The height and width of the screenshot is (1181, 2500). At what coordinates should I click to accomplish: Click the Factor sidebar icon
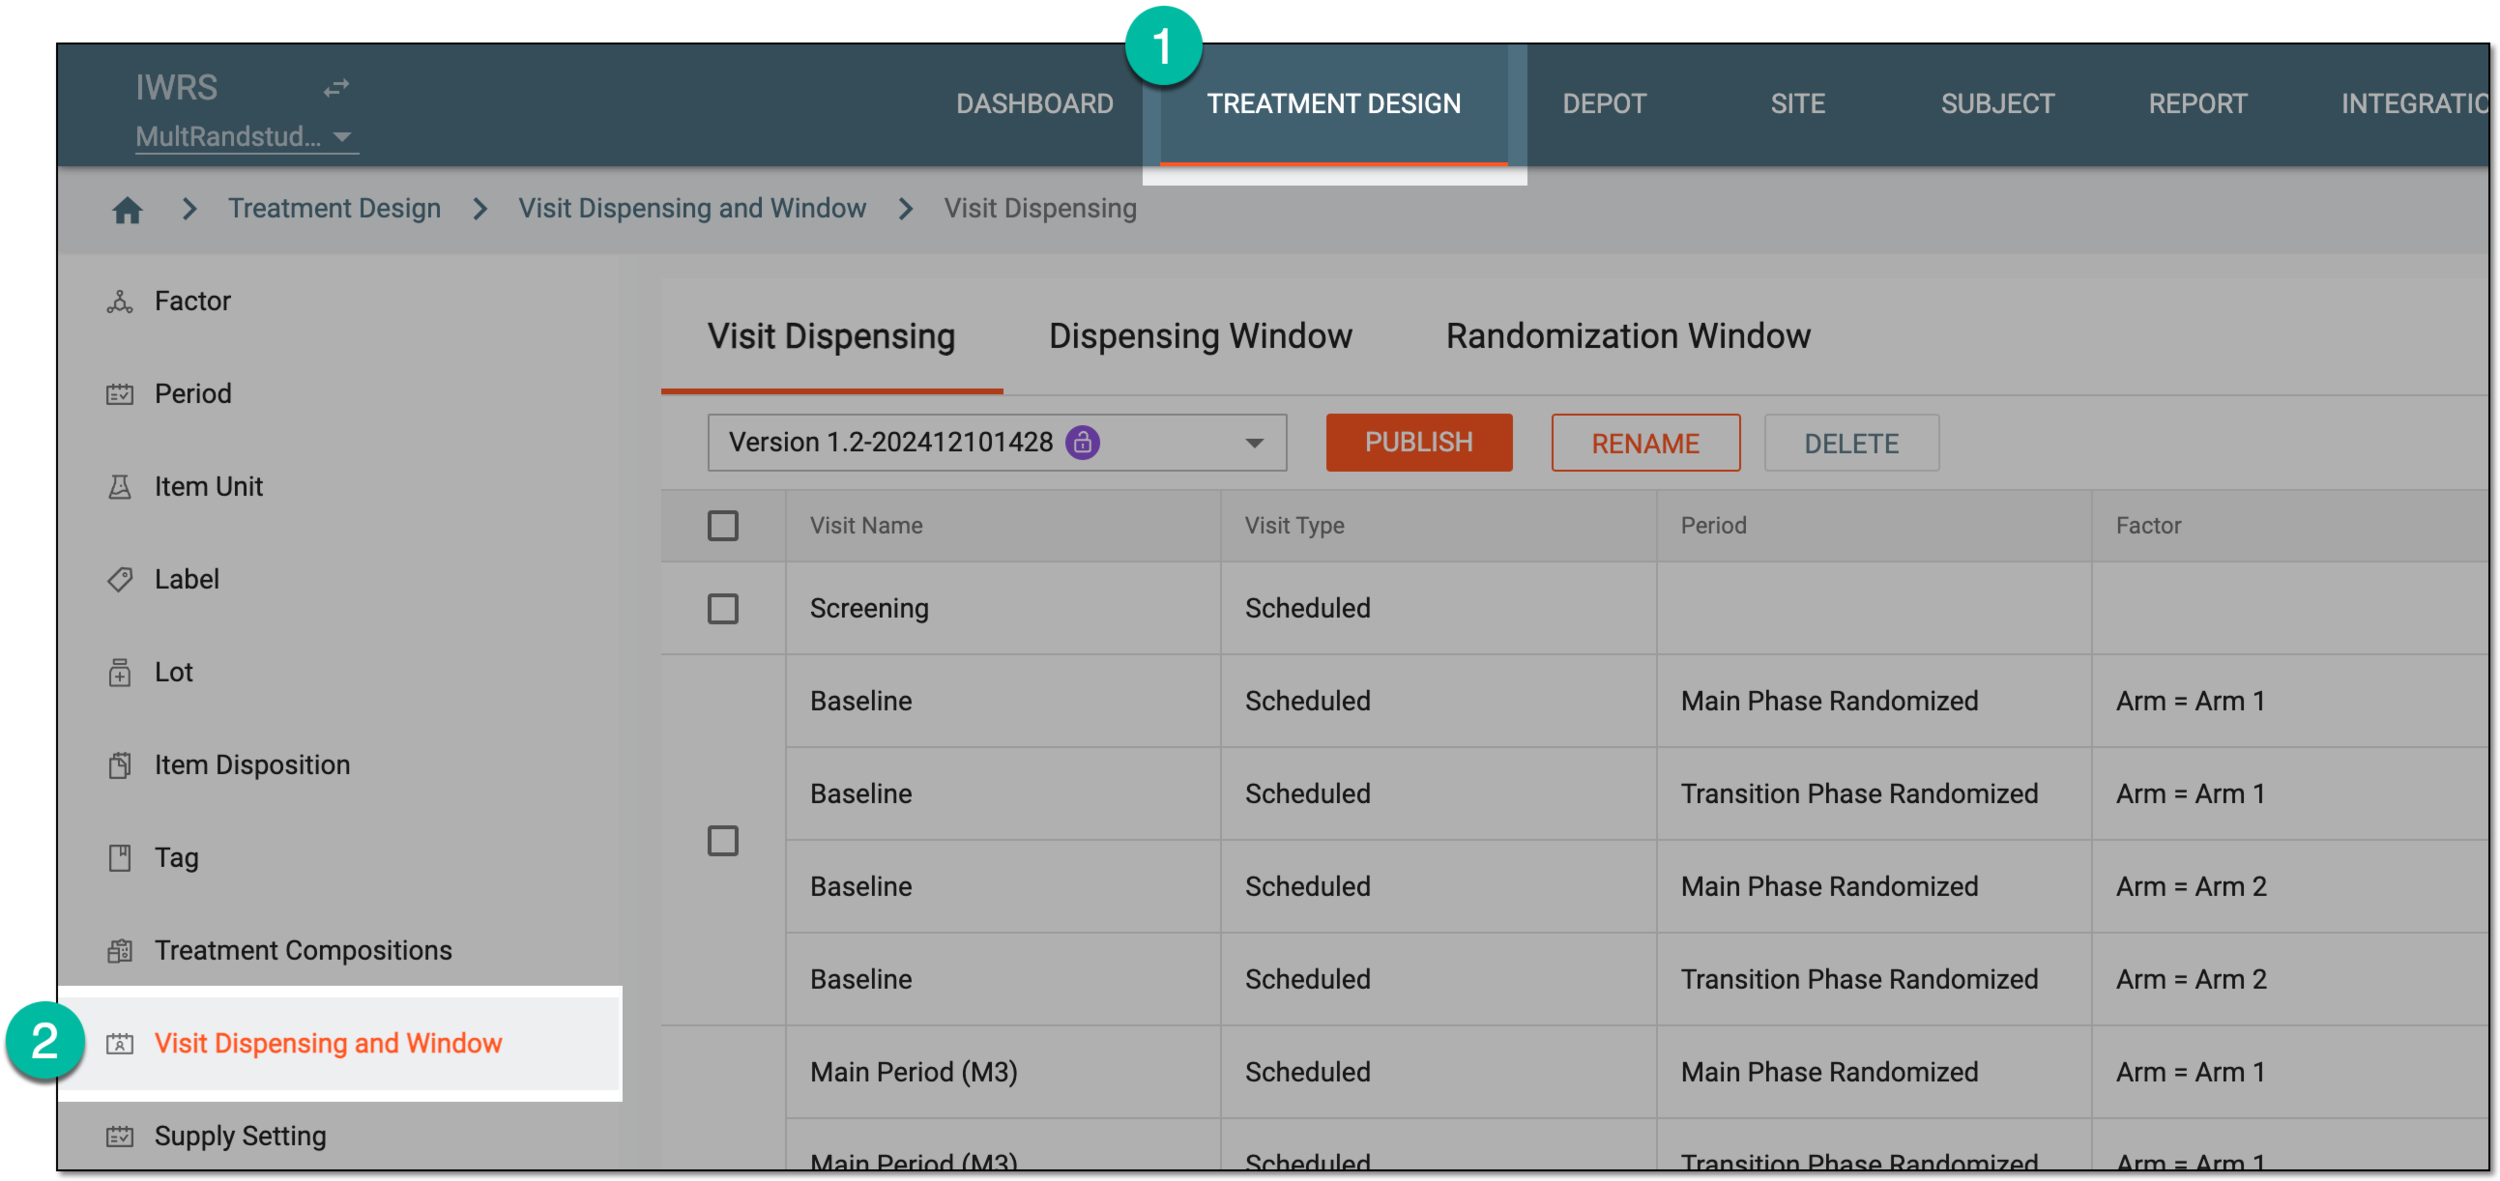pyautogui.click(x=120, y=302)
